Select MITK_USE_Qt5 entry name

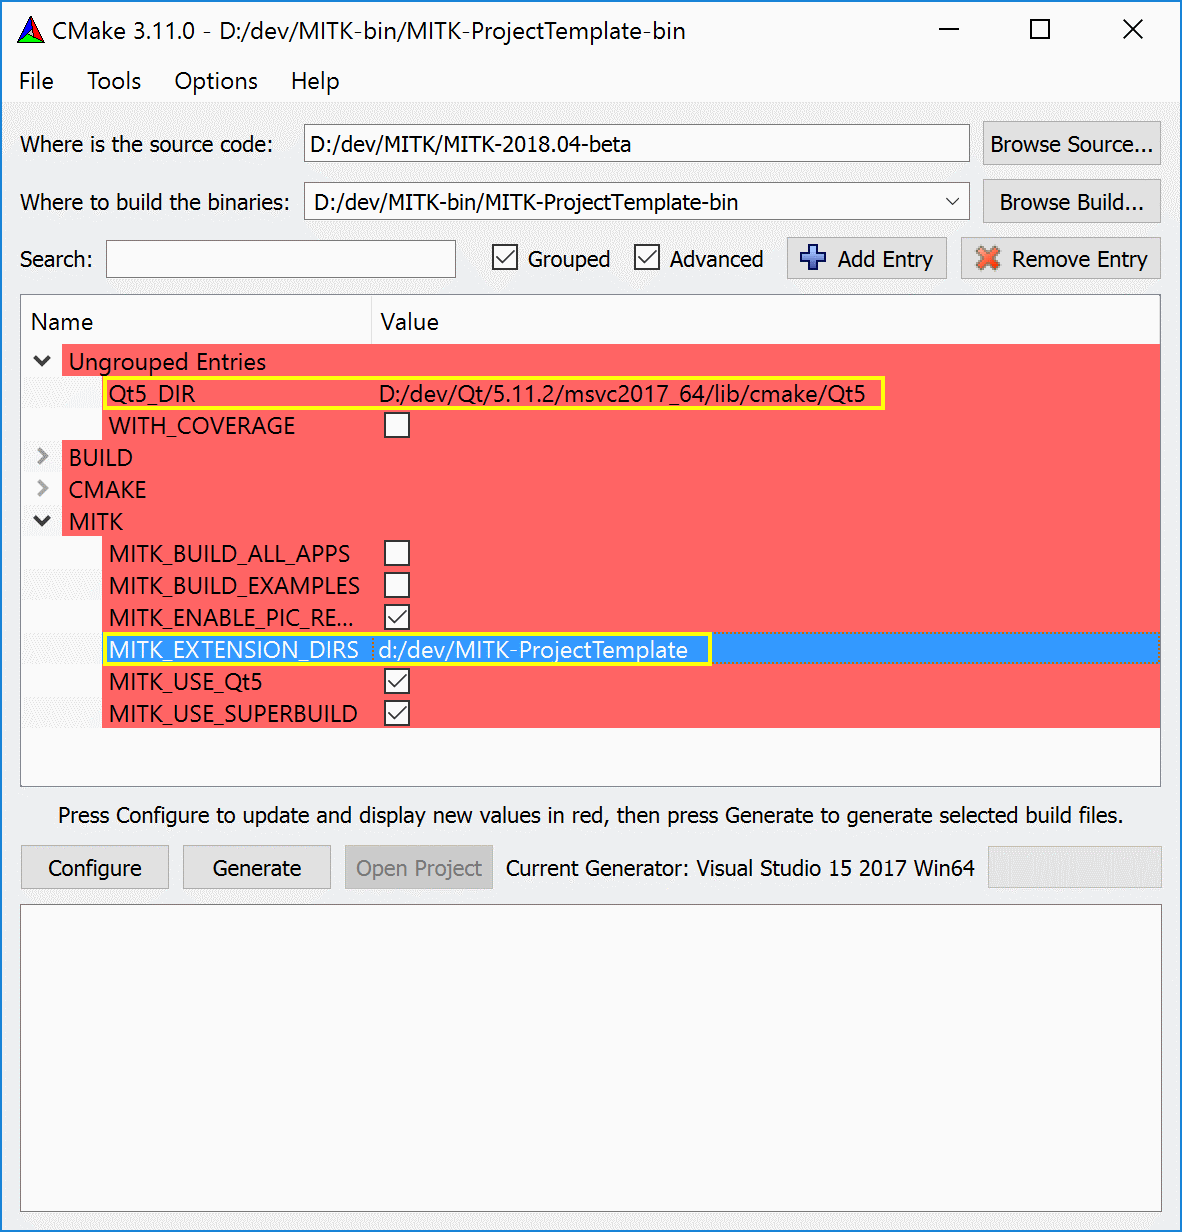click(186, 682)
